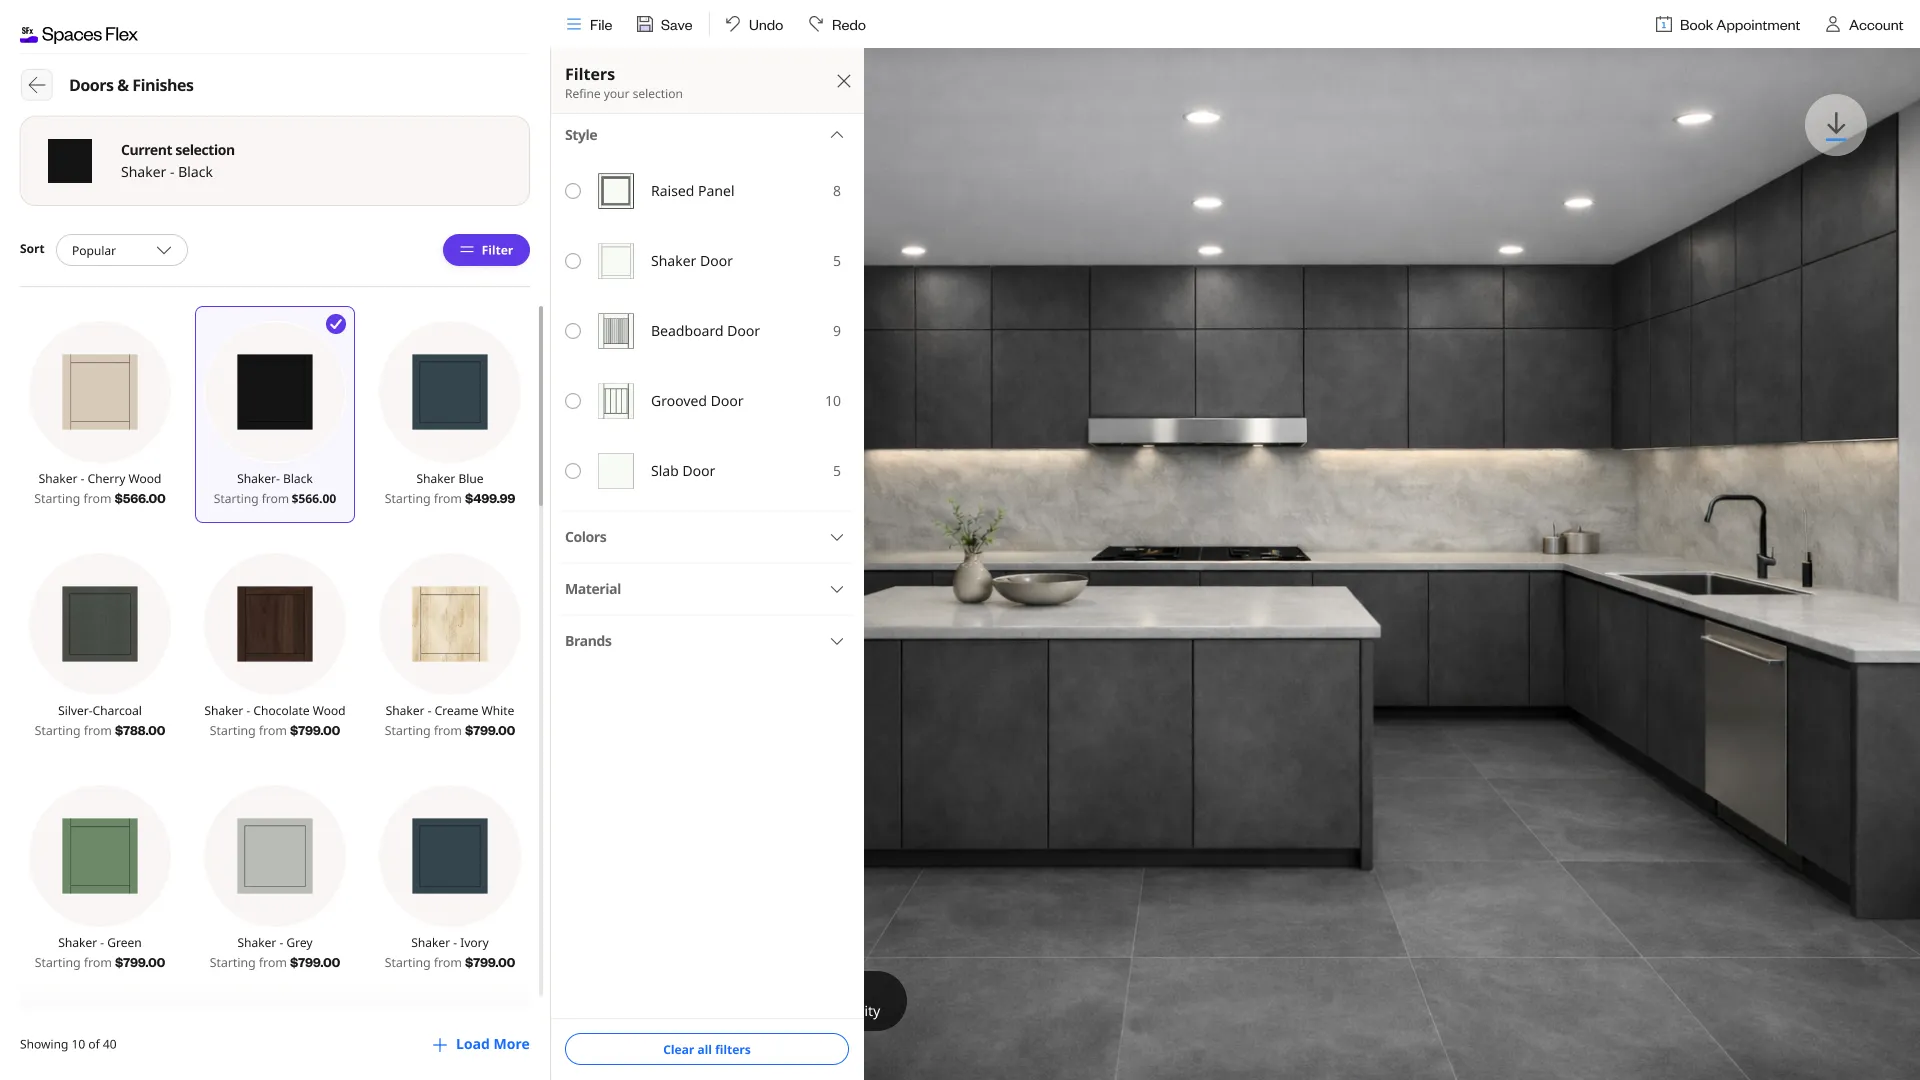The image size is (1920, 1080).
Task: Redo the last action
Action: coord(837,25)
